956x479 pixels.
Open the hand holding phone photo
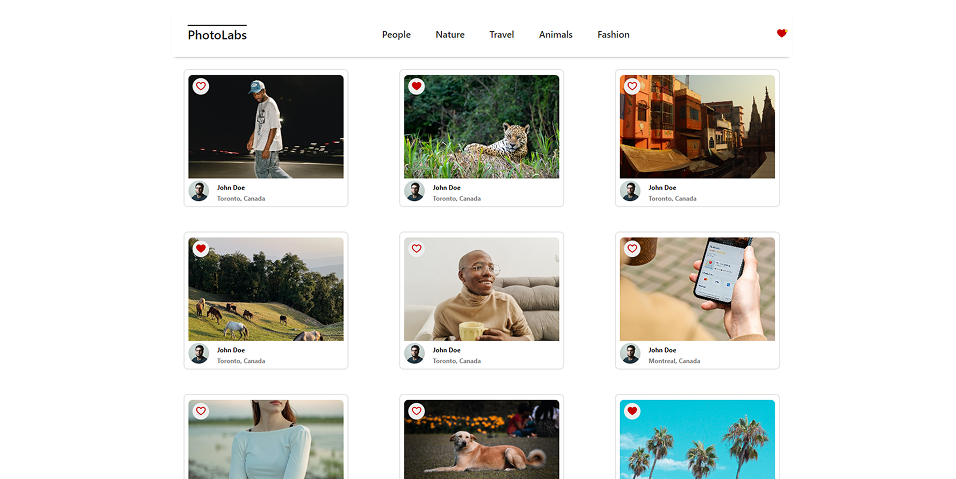coord(697,289)
